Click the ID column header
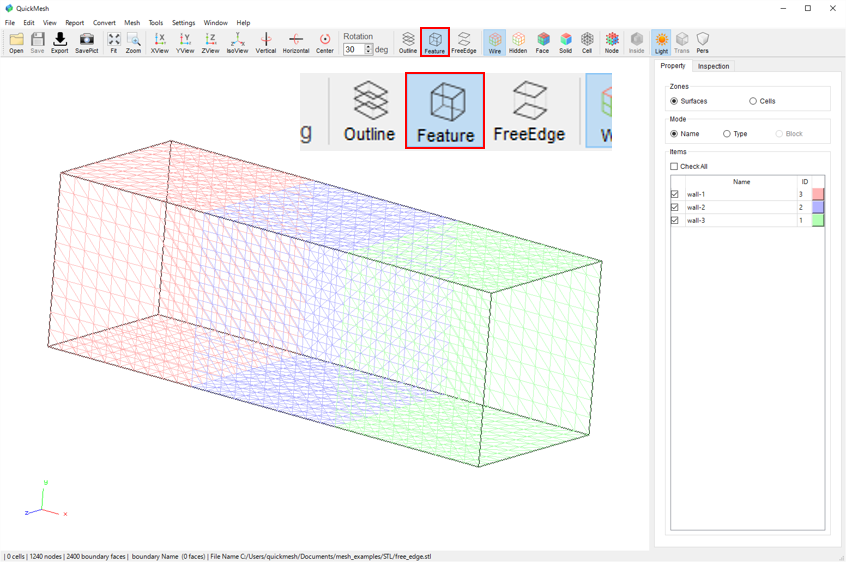Viewport: 846px width, 562px height. 804,182
